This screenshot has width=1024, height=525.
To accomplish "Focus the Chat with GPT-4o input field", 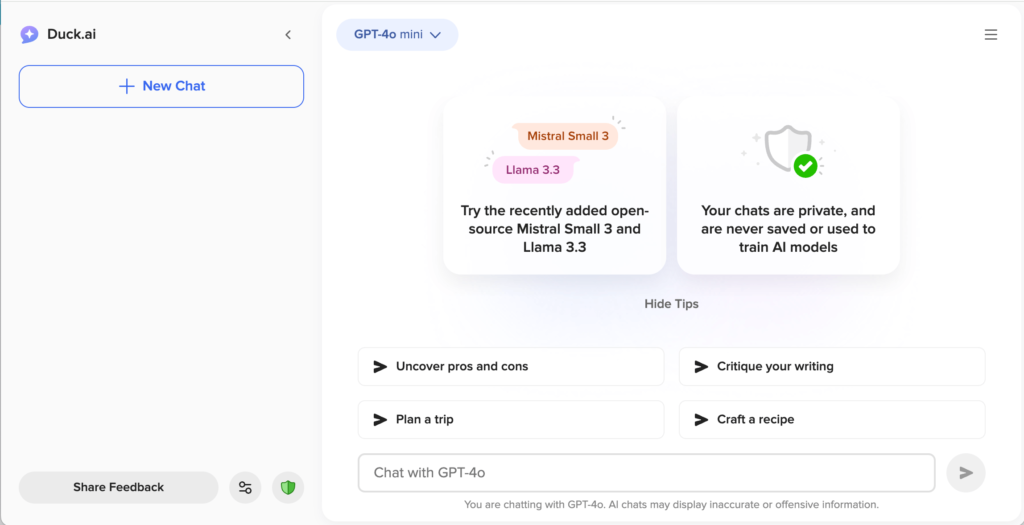I will tap(647, 473).
